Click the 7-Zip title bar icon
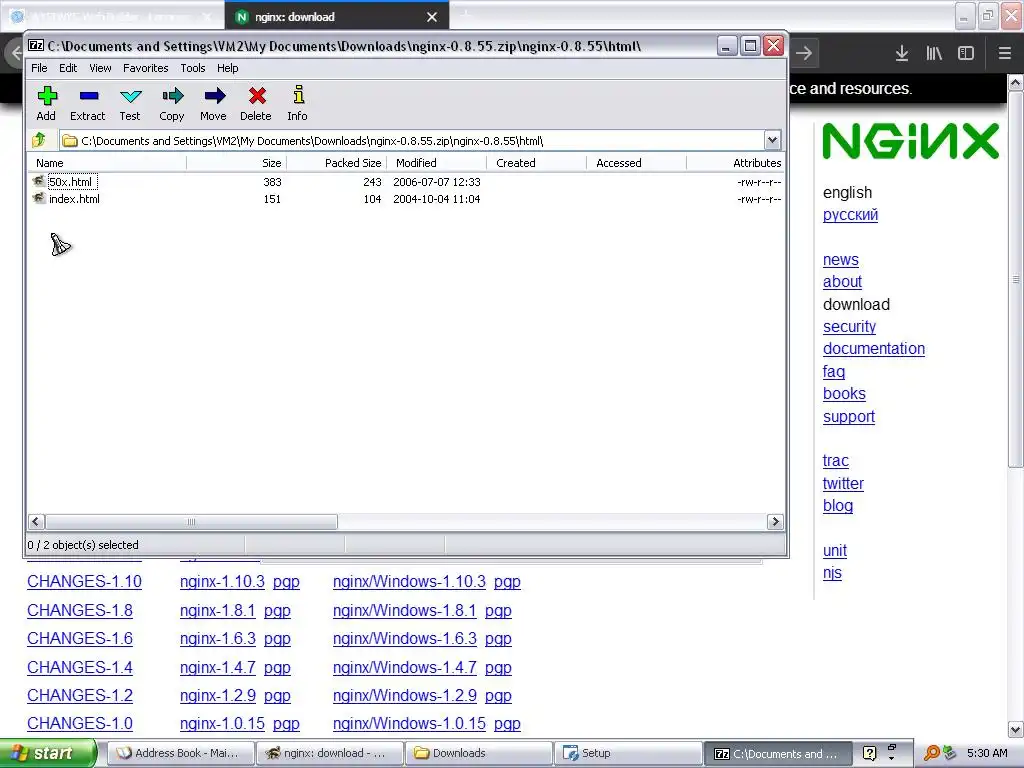The width and height of the screenshot is (1024, 768). 36,46
